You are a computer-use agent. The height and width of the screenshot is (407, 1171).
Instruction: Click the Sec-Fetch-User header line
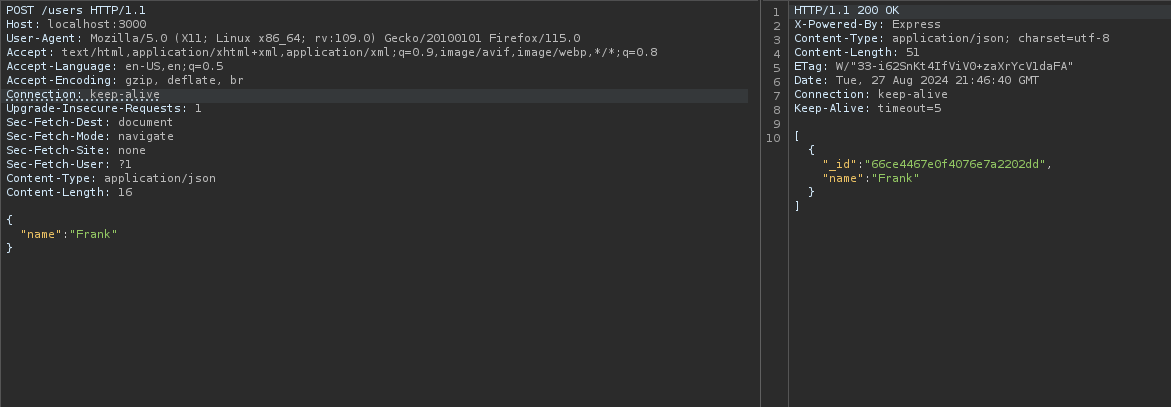[x=69, y=164]
